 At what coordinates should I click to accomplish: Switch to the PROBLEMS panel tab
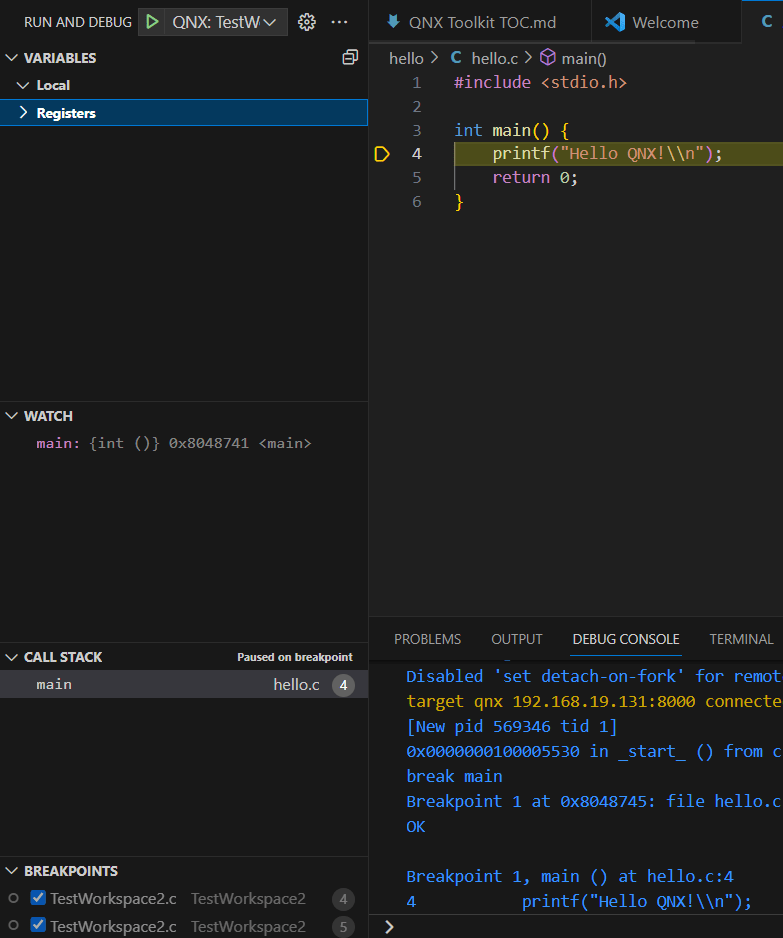(427, 639)
